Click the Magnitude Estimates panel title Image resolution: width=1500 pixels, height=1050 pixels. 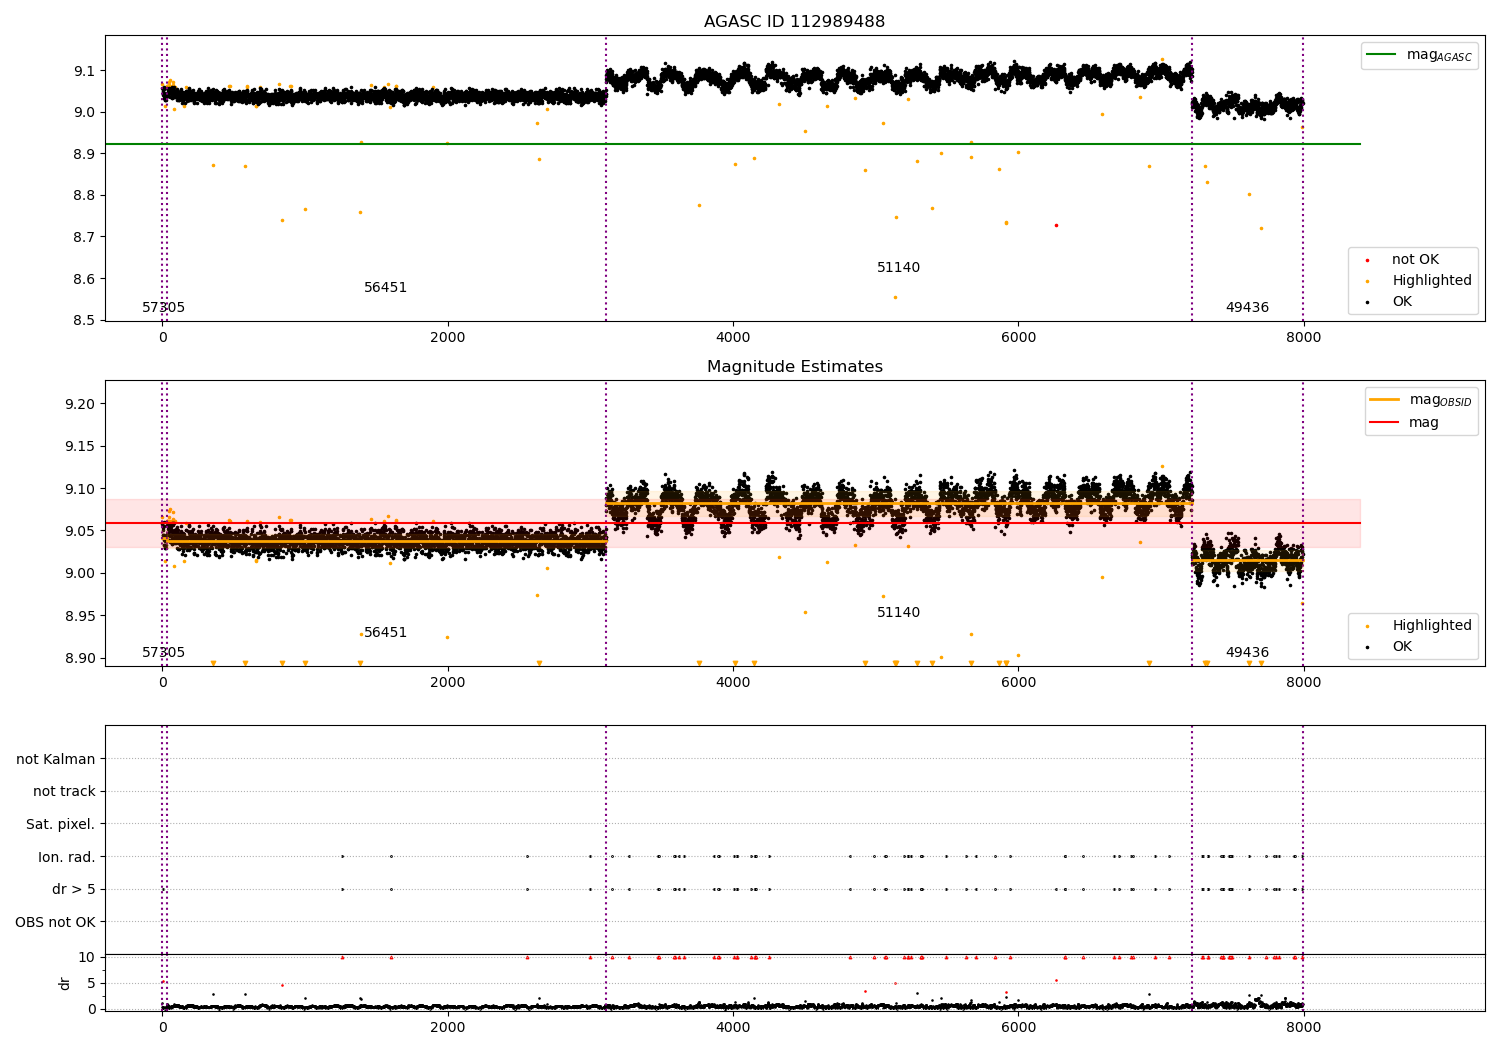(x=794, y=367)
